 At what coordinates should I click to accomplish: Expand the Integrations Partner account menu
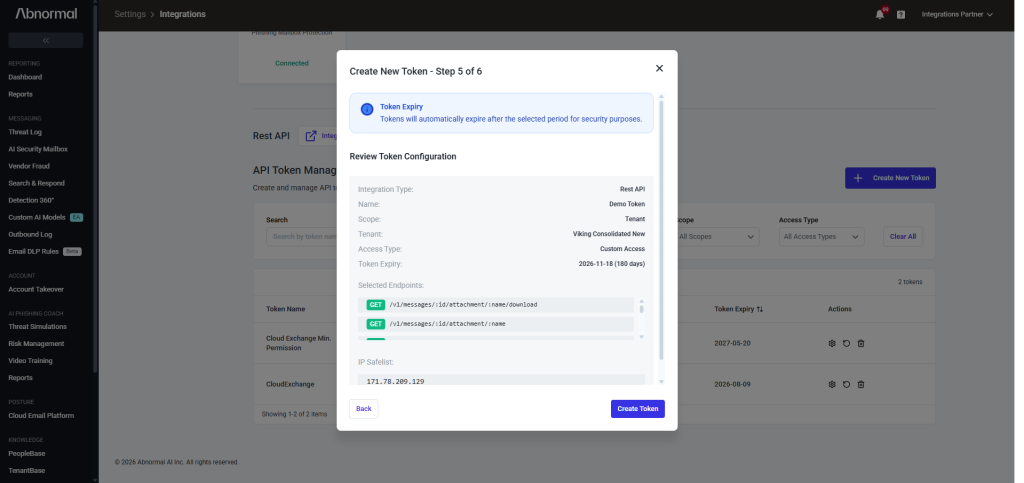957,14
